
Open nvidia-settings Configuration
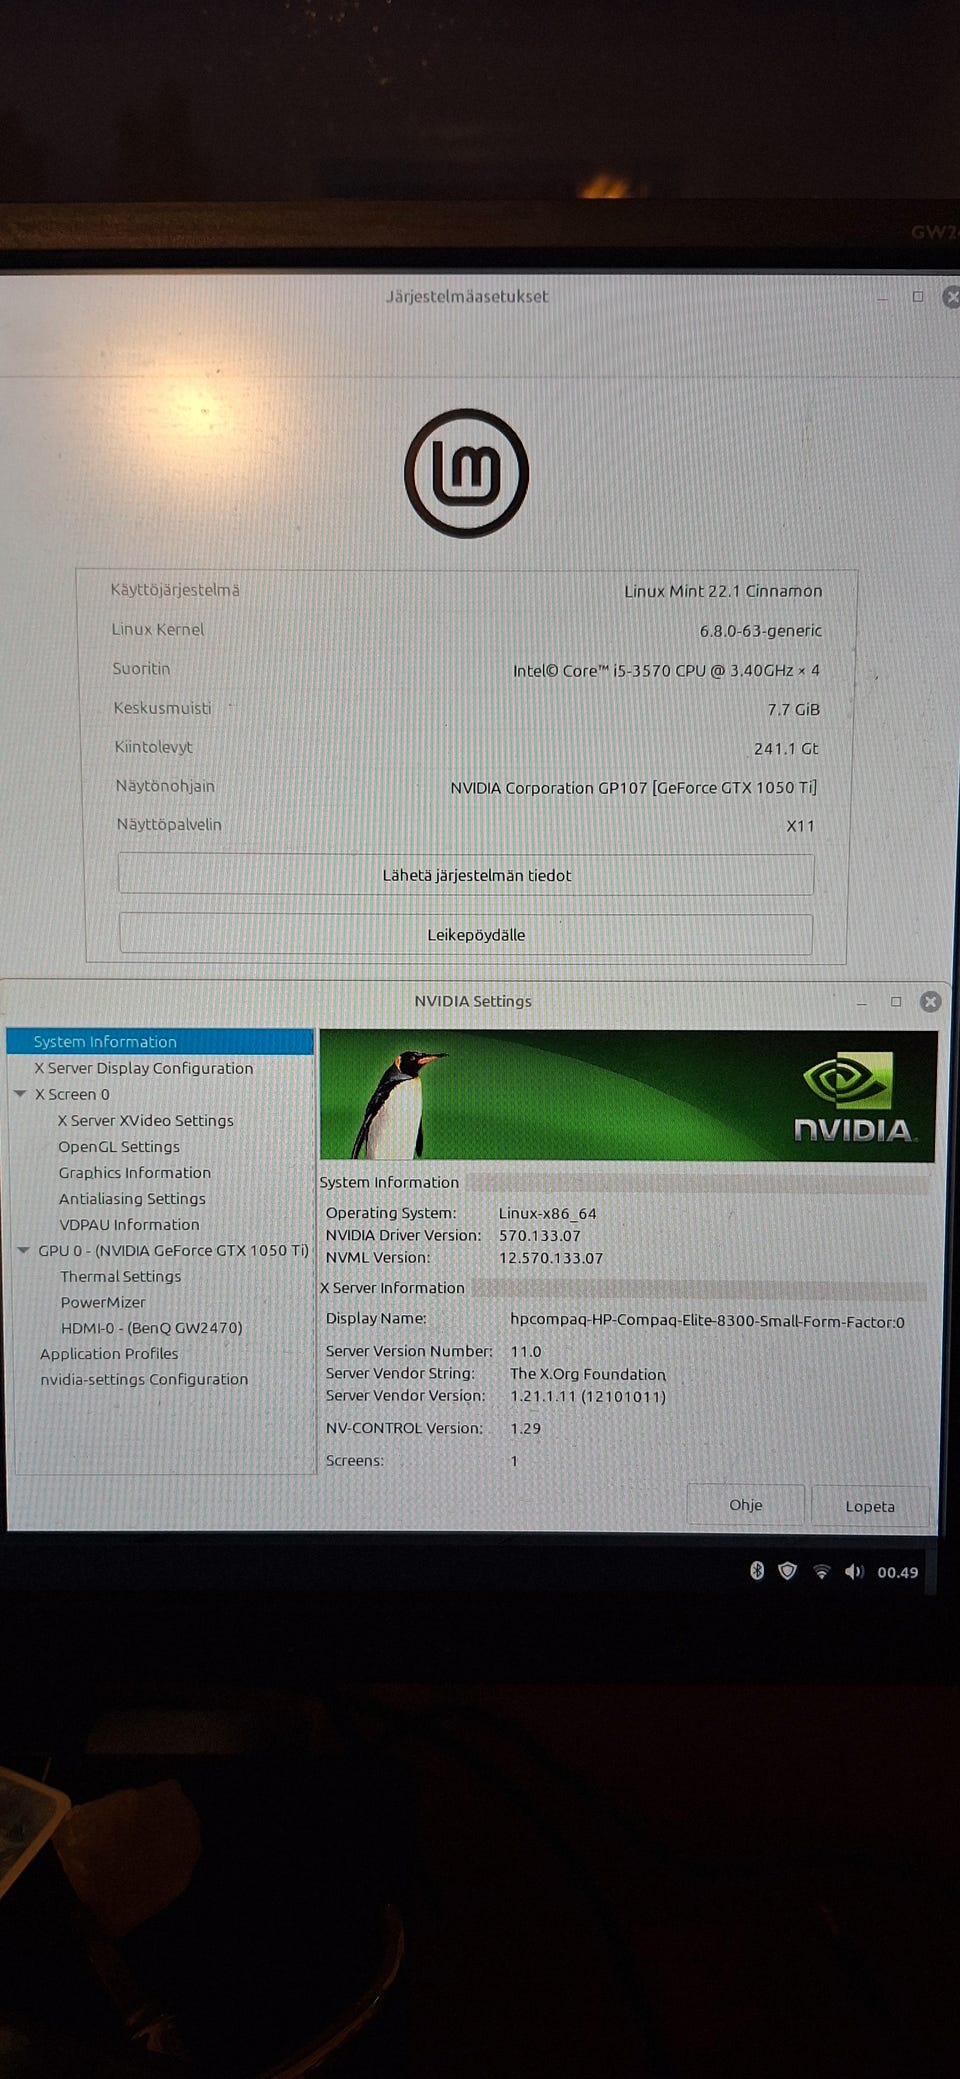144,1379
